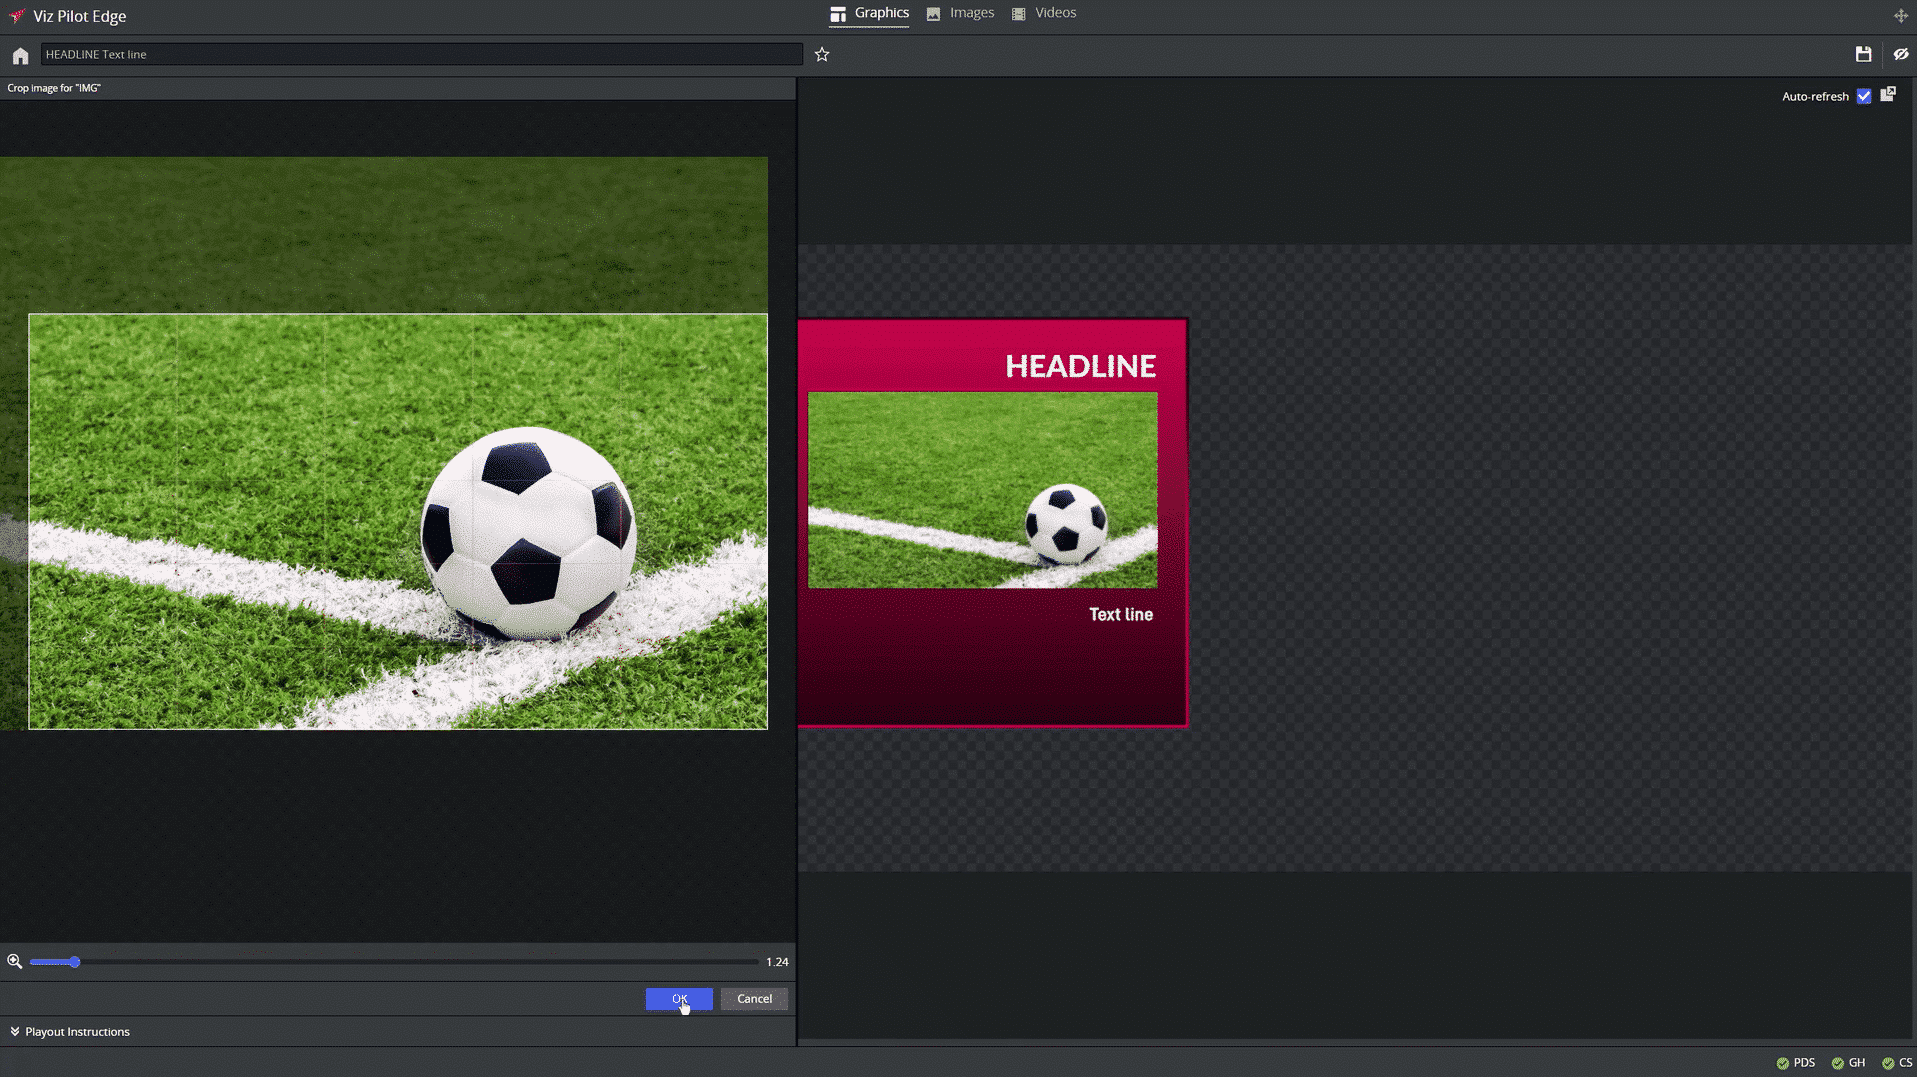Screen dimensions: 1917x1077
Task: Open the preview in a new window icon
Action: pyautogui.click(x=1889, y=94)
